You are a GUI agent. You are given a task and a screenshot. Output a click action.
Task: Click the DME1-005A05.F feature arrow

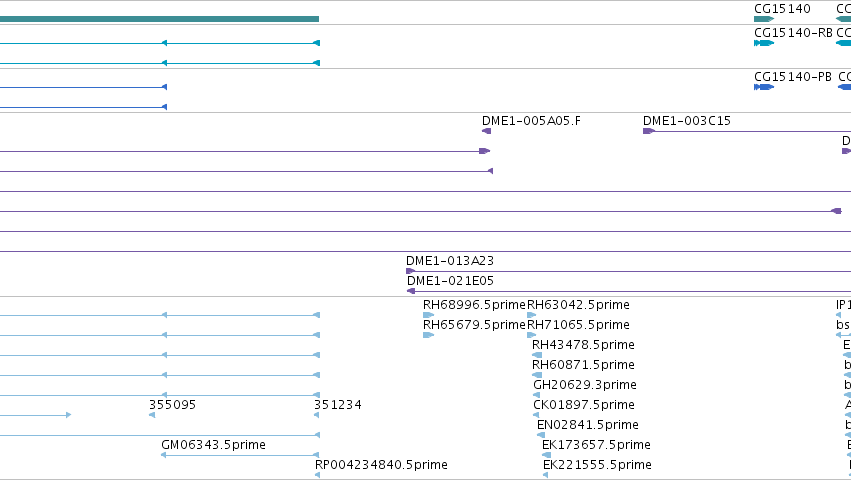pyautogui.click(x=486, y=131)
